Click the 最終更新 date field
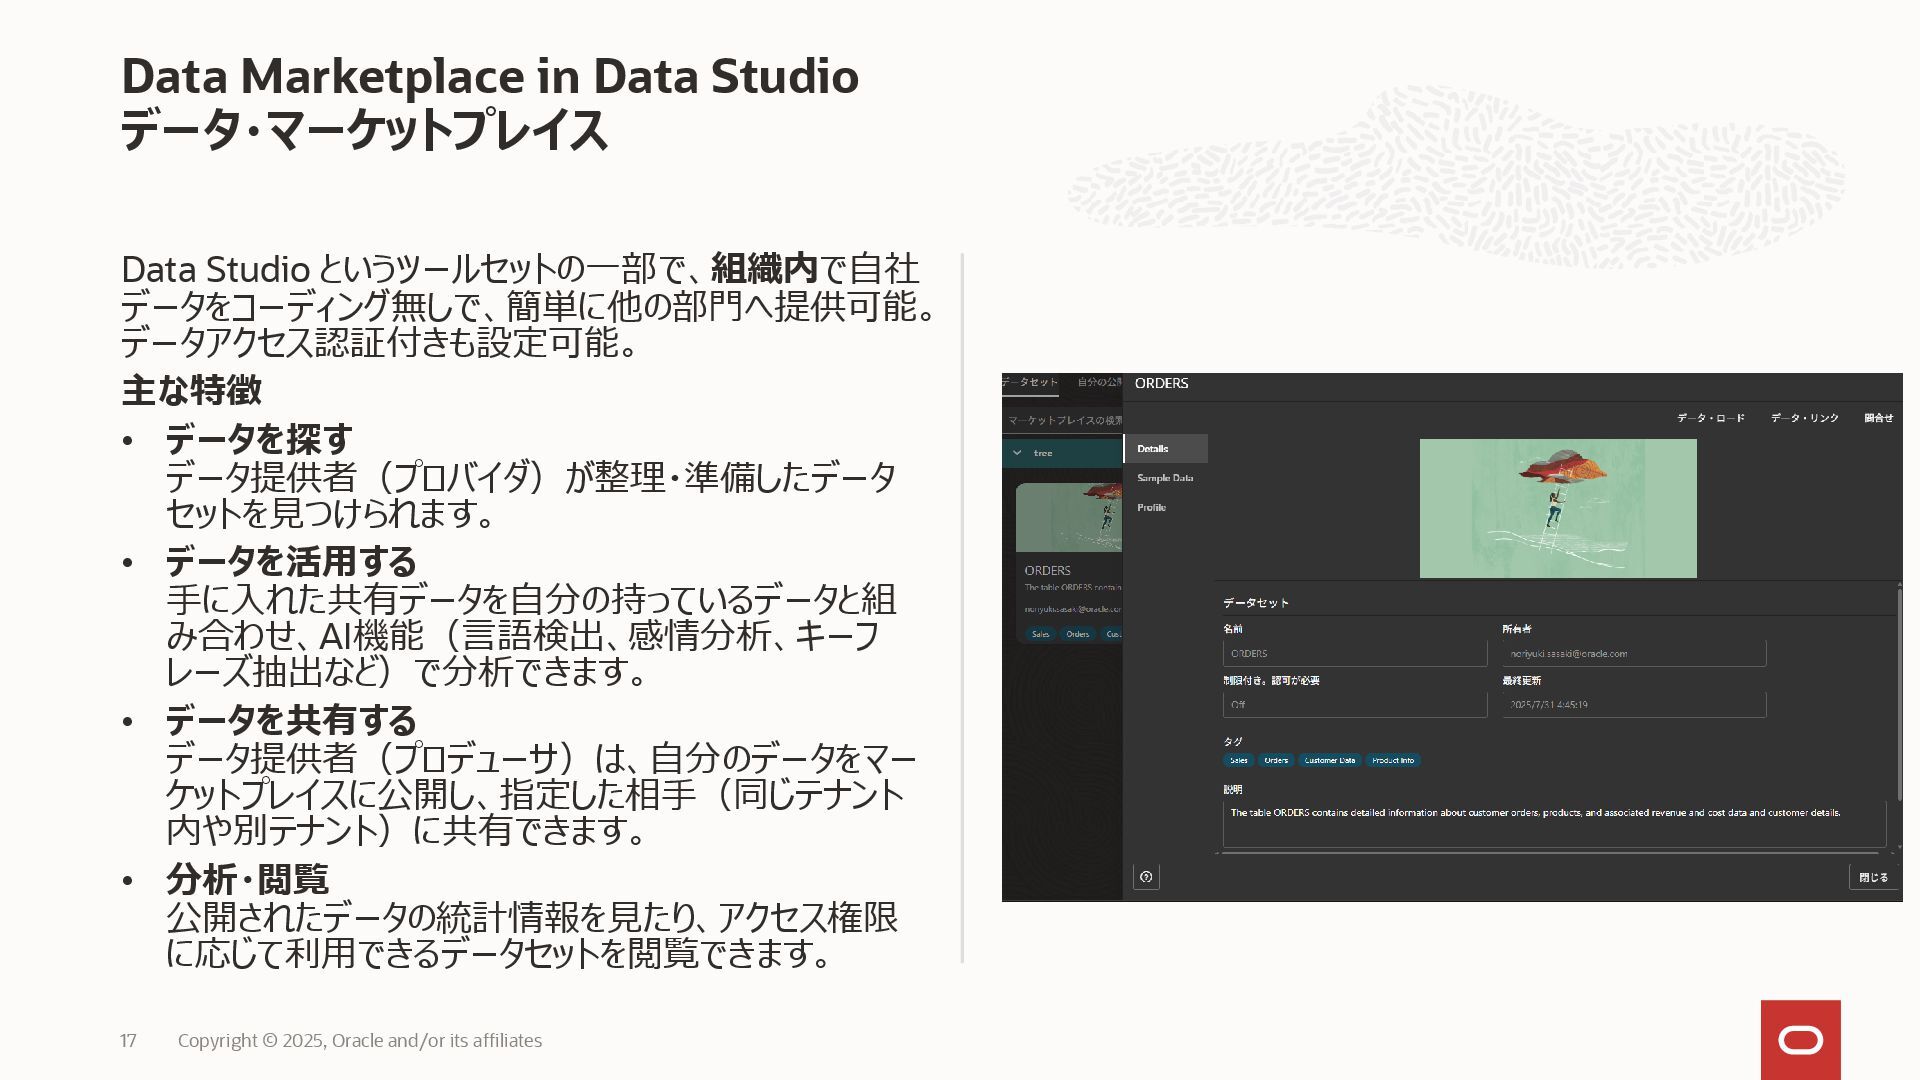The image size is (1920, 1080). [1633, 705]
